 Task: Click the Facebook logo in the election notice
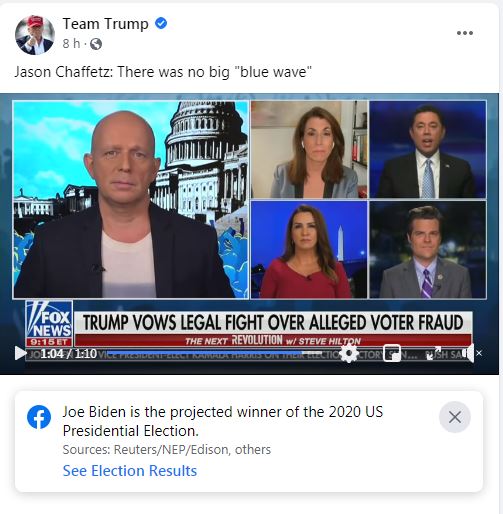point(39,417)
